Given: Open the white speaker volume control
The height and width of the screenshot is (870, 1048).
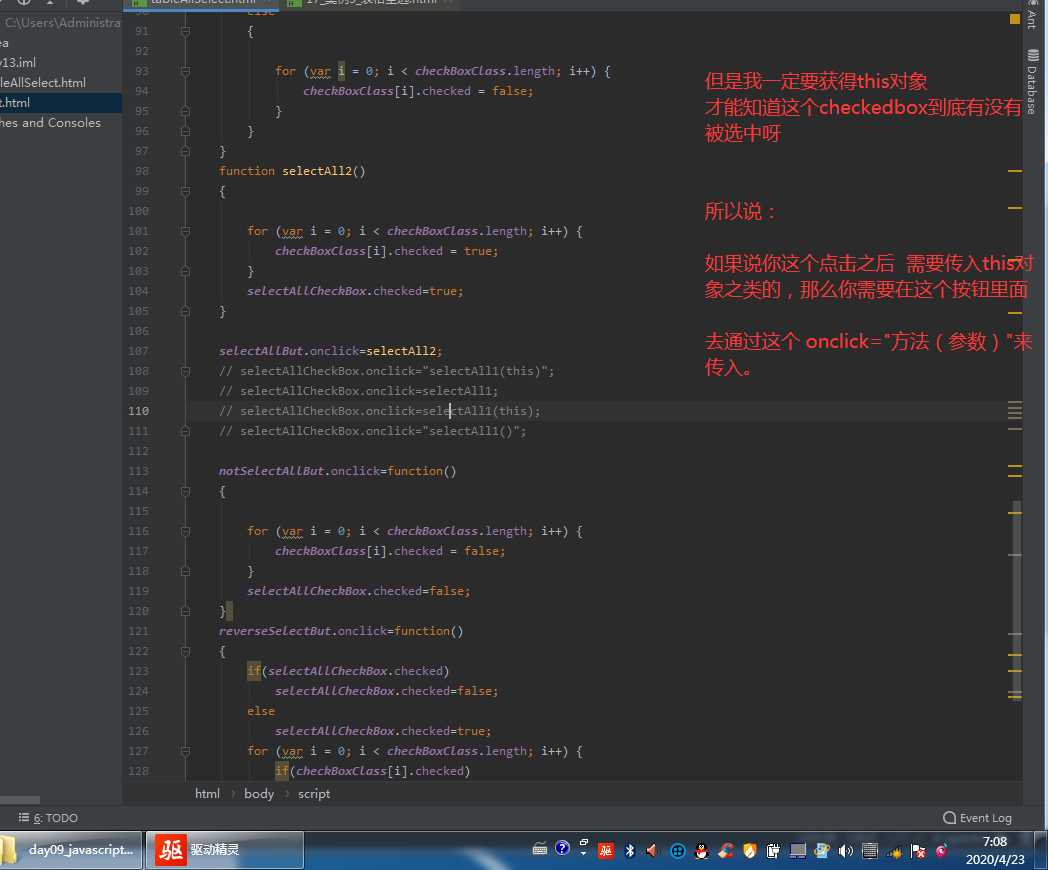Looking at the screenshot, I should click(845, 851).
